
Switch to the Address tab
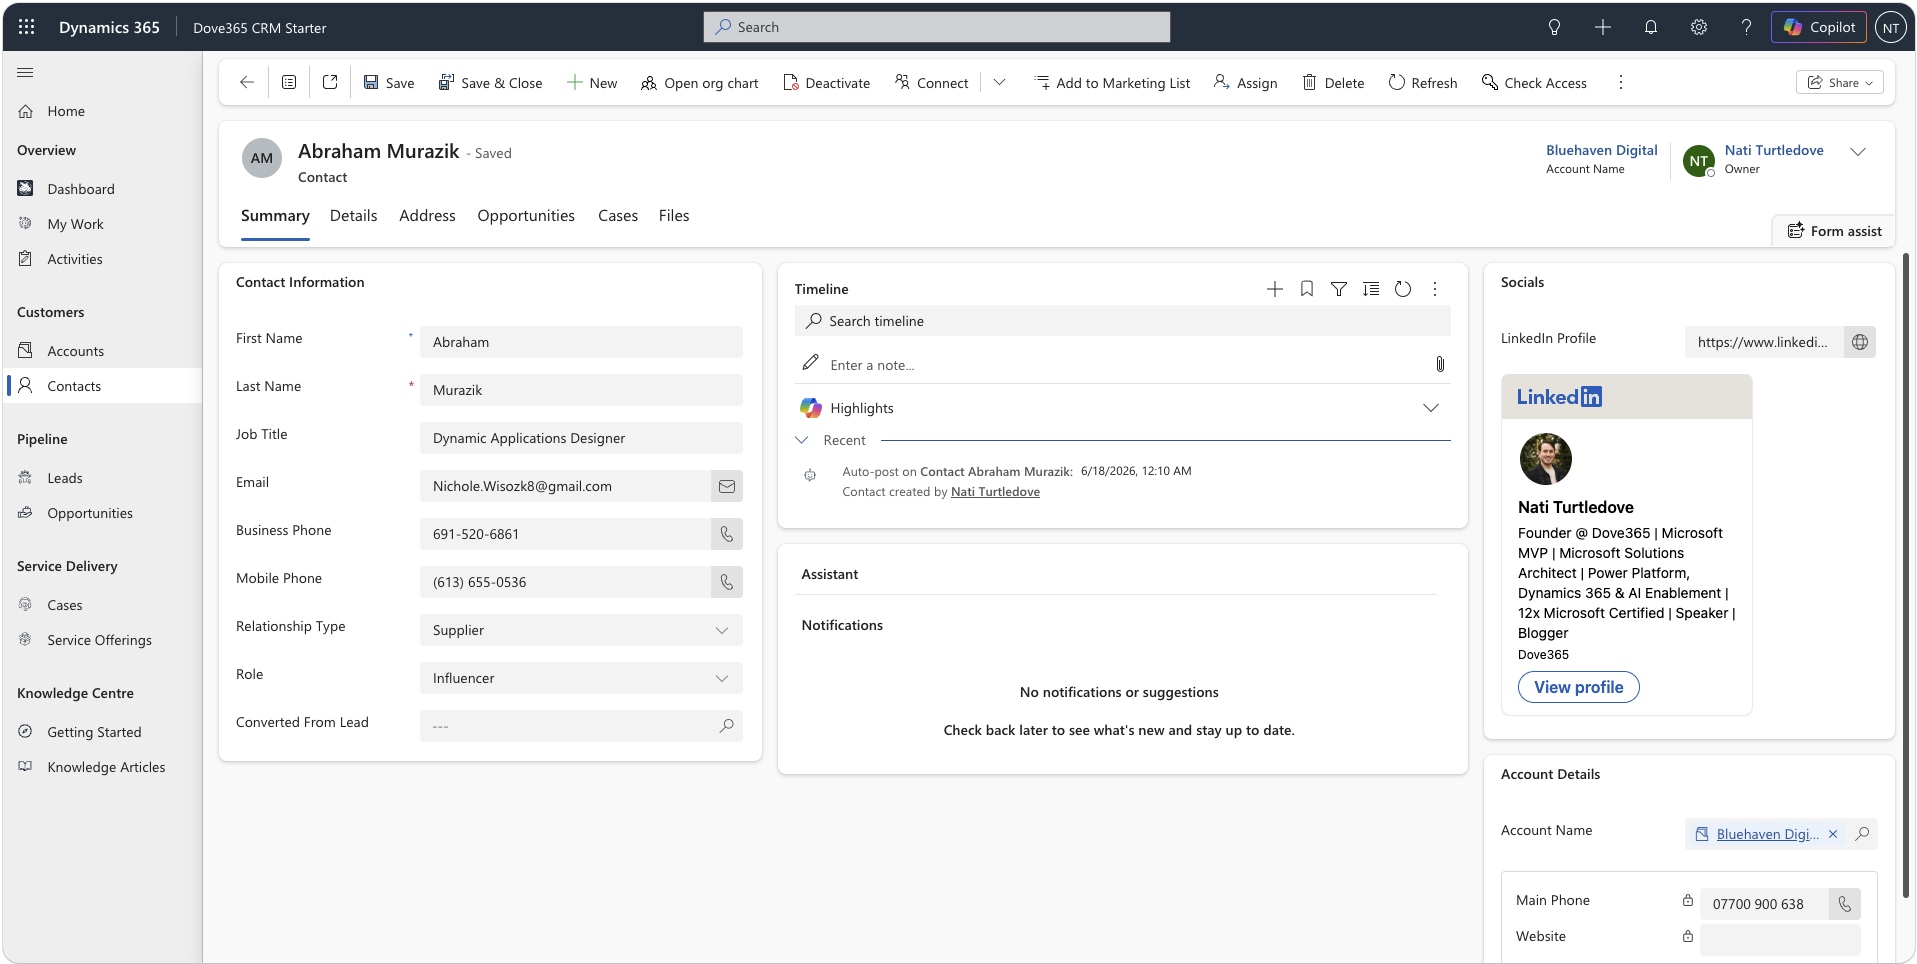(427, 216)
